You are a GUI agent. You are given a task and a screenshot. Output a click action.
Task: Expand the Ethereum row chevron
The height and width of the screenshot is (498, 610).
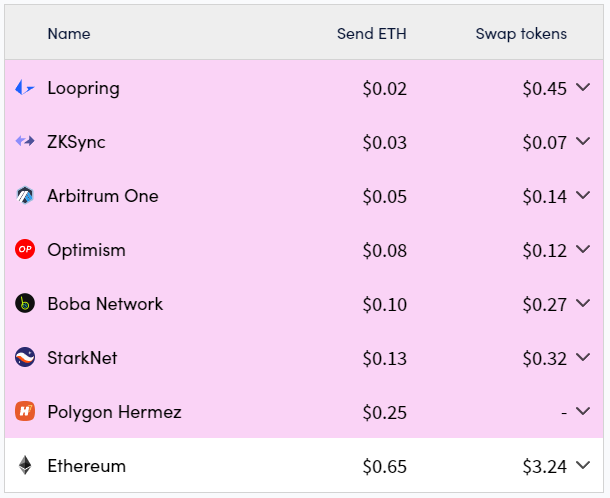coord(583,465)
